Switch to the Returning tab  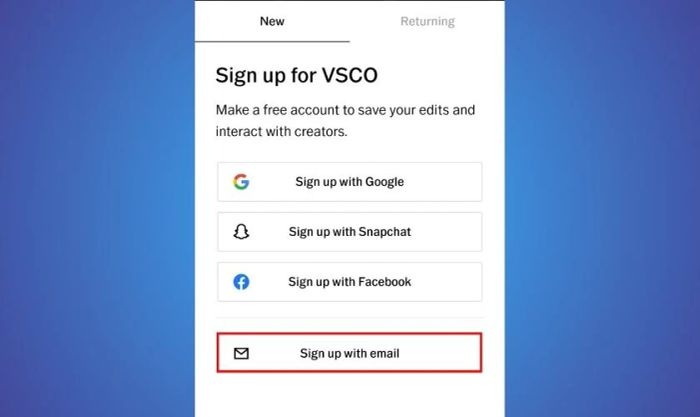(x=427, y=21)
